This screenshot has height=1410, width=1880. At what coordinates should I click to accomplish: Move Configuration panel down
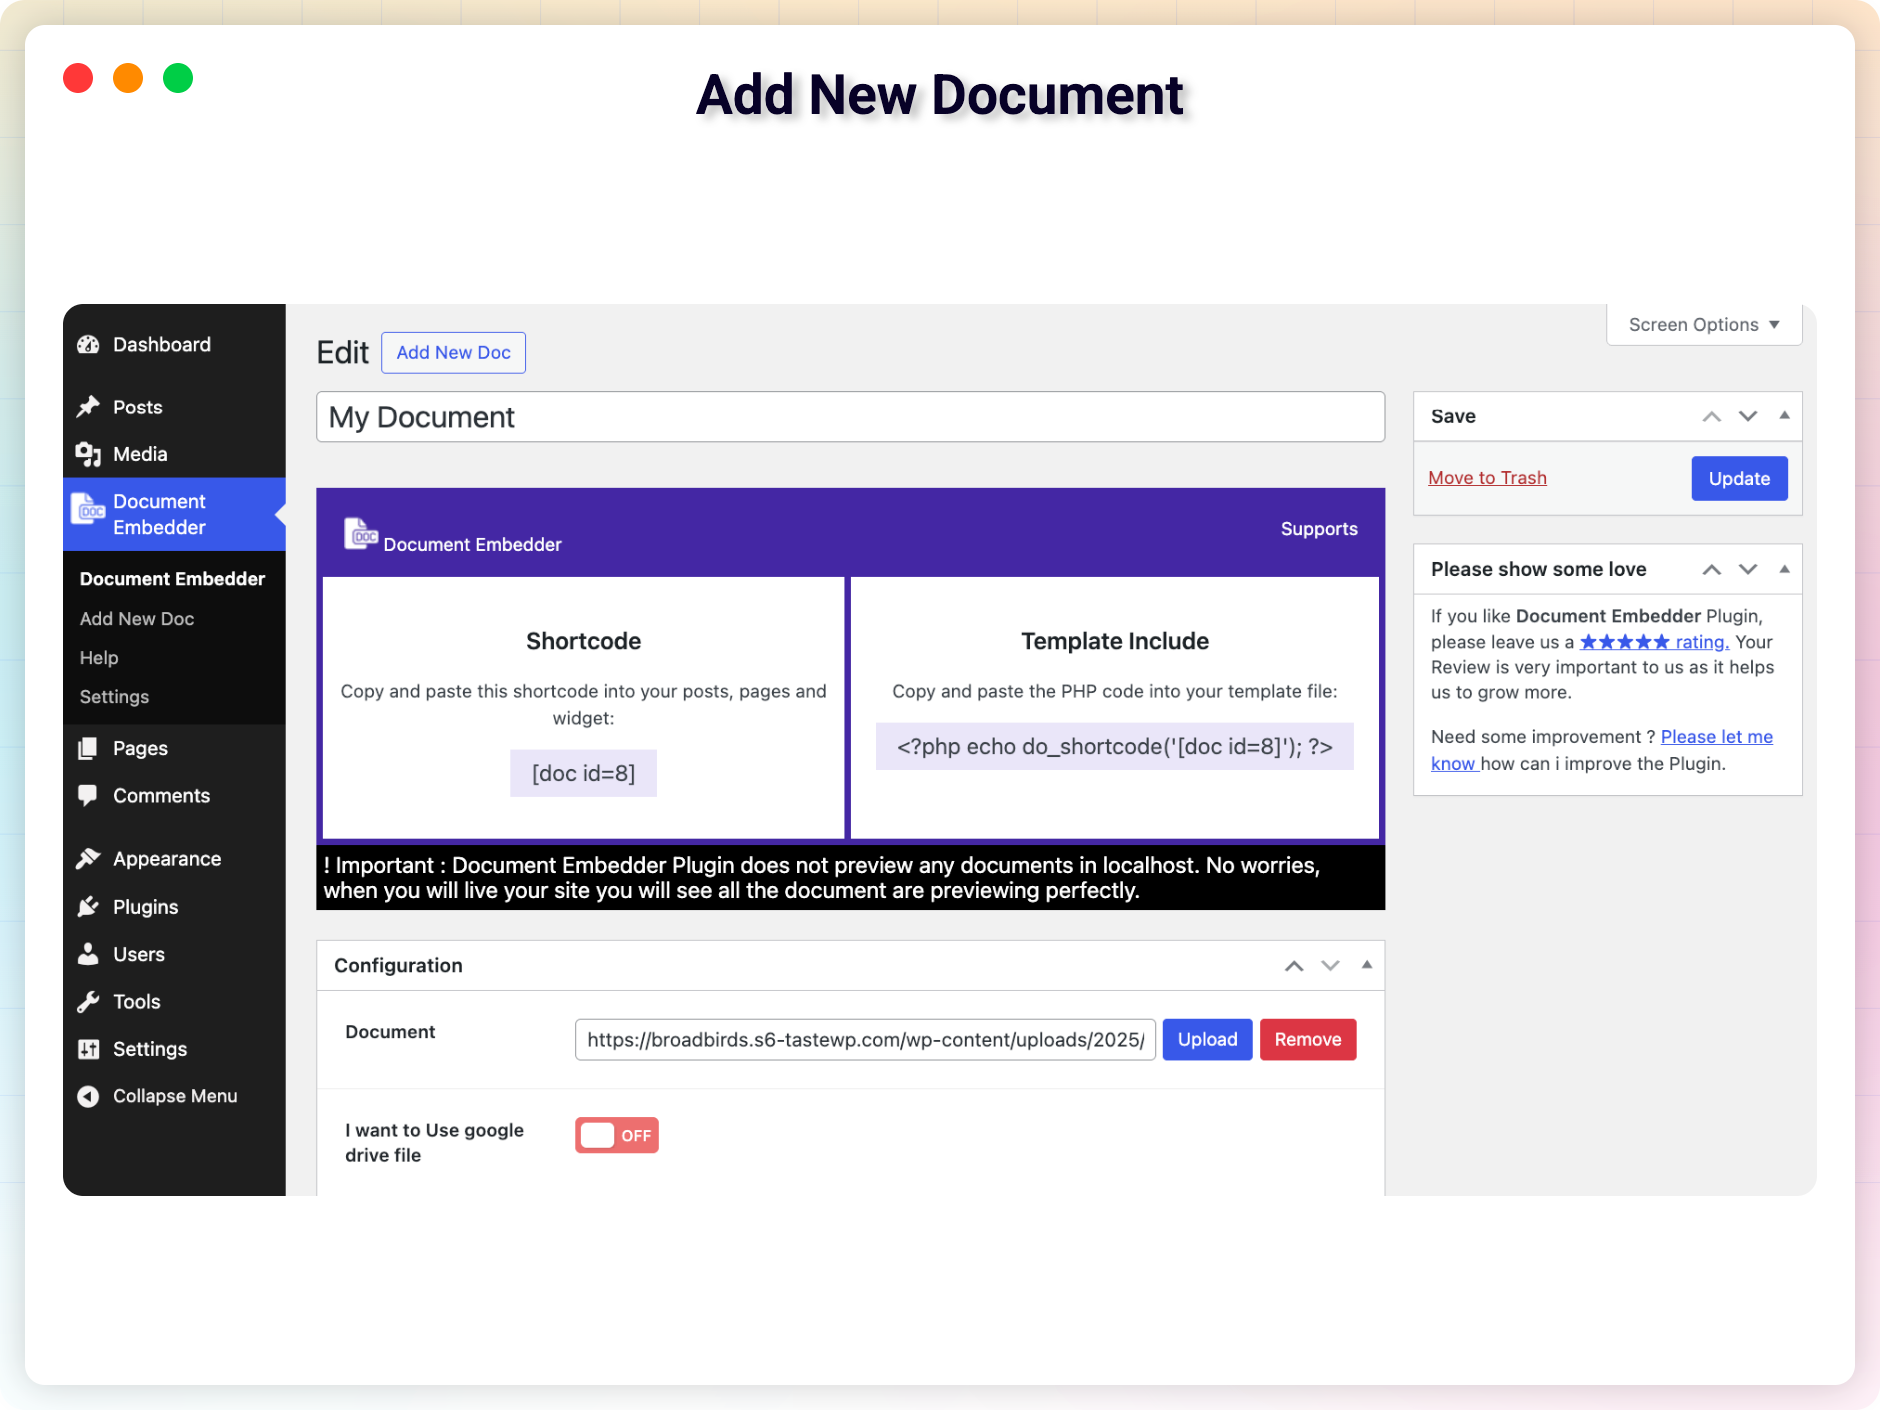1330,966
